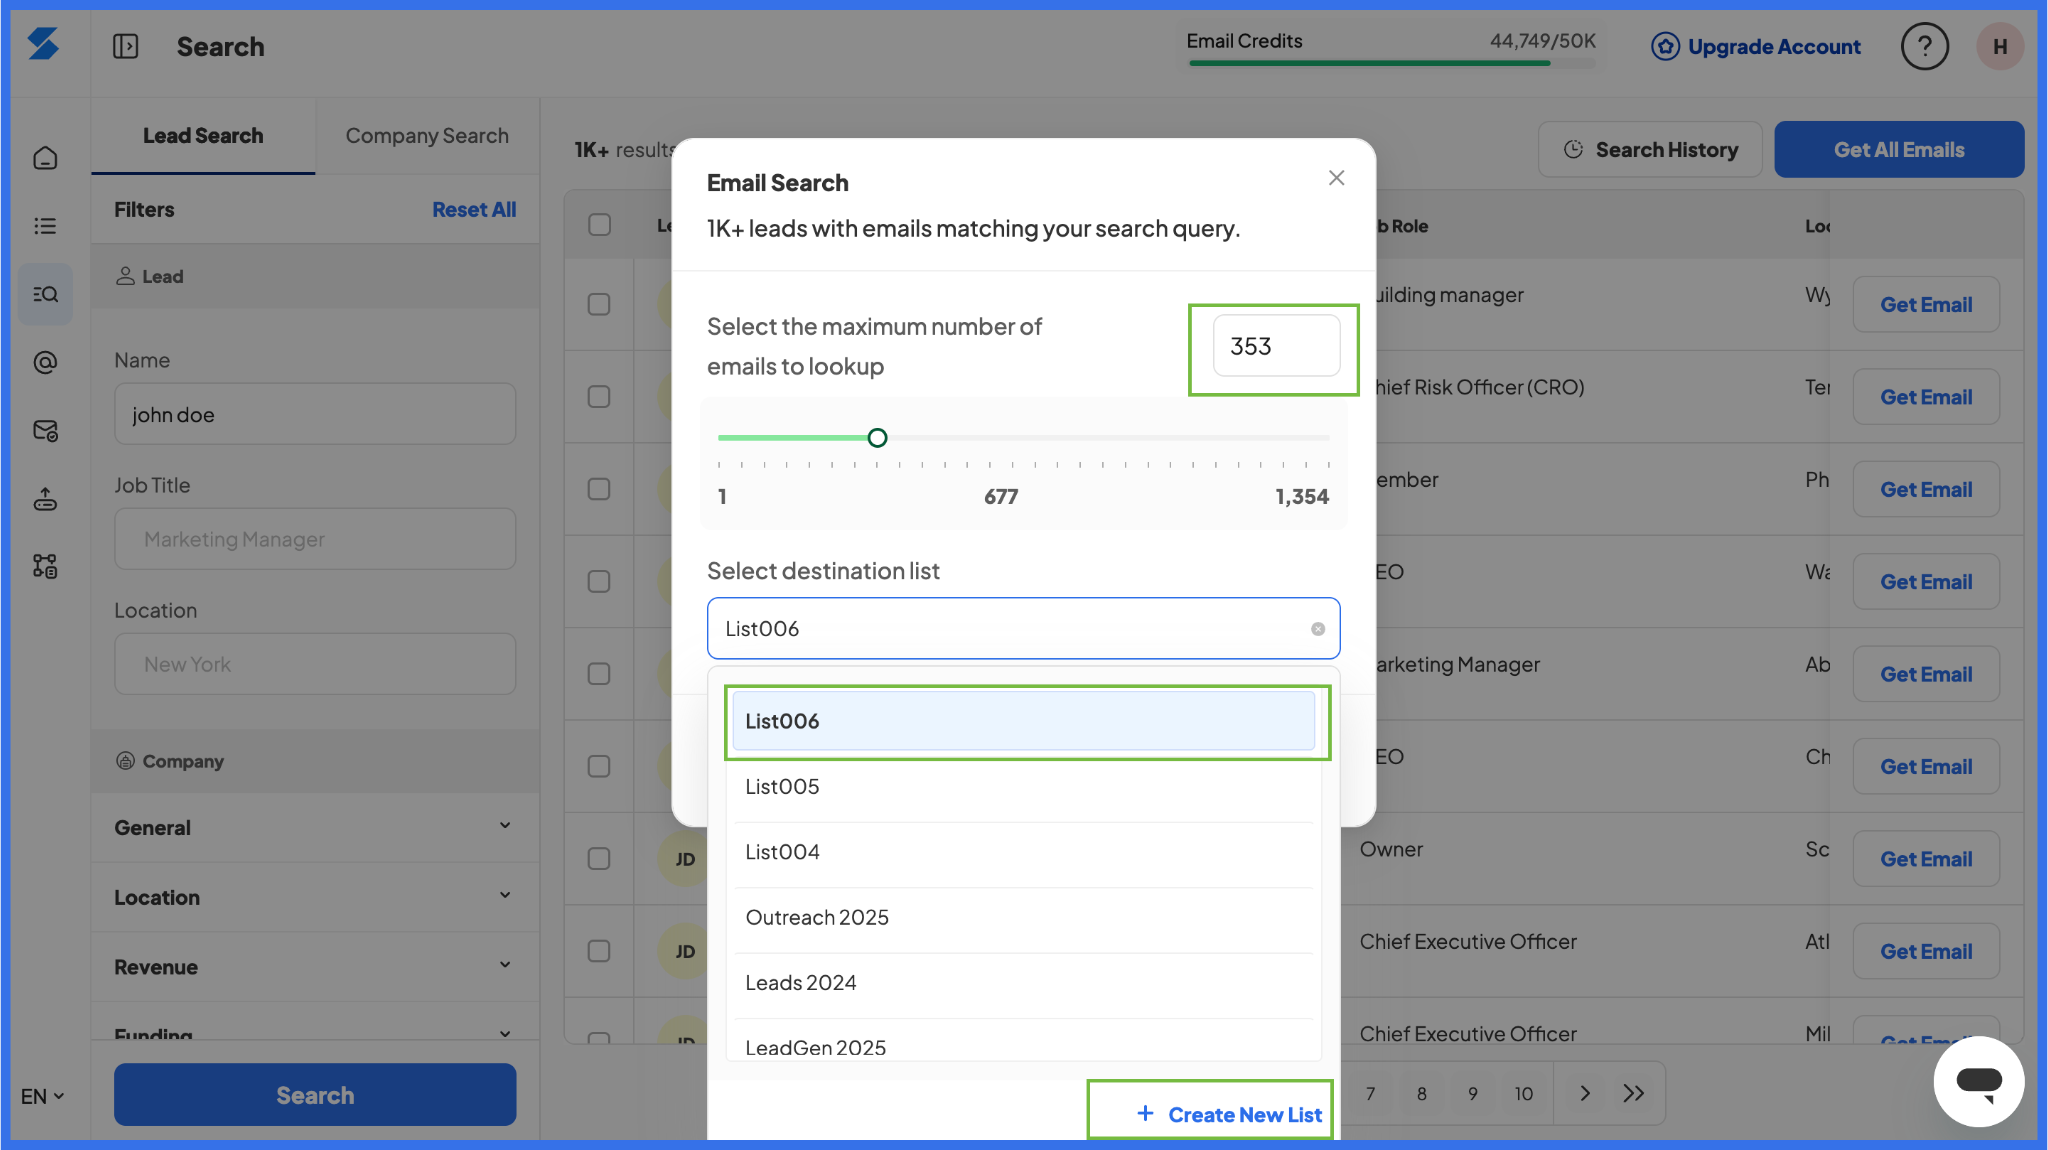The width and height of the screenshot is (2048, 1150).
Task: Check the Building manager row checkbox
Action: 599,304
